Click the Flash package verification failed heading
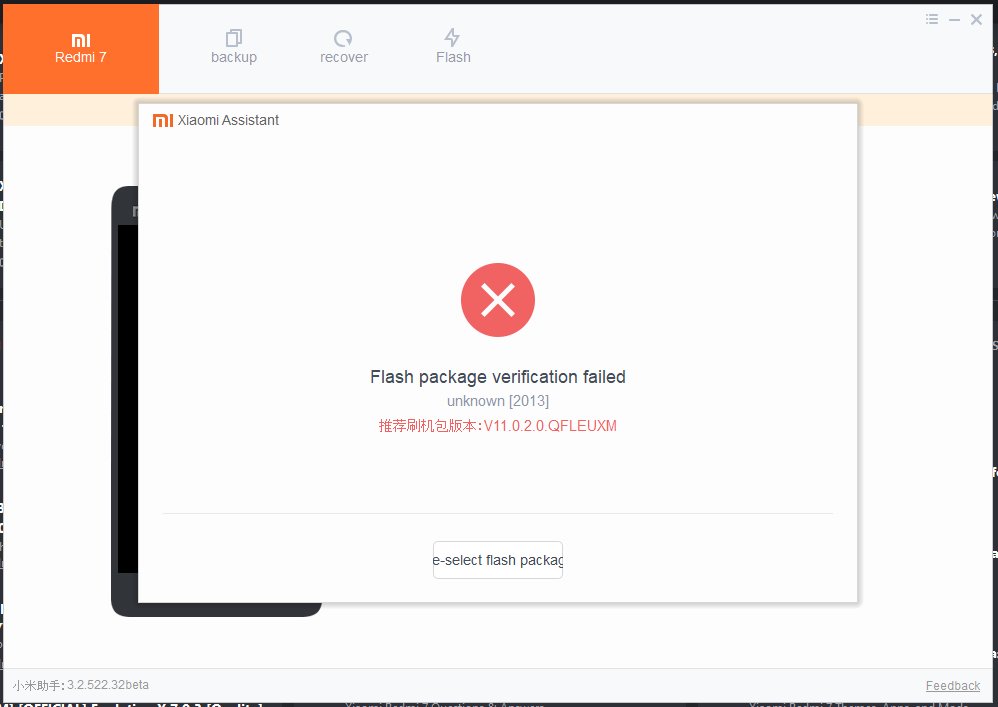998x707 pixels. click(x=498, y=377)
